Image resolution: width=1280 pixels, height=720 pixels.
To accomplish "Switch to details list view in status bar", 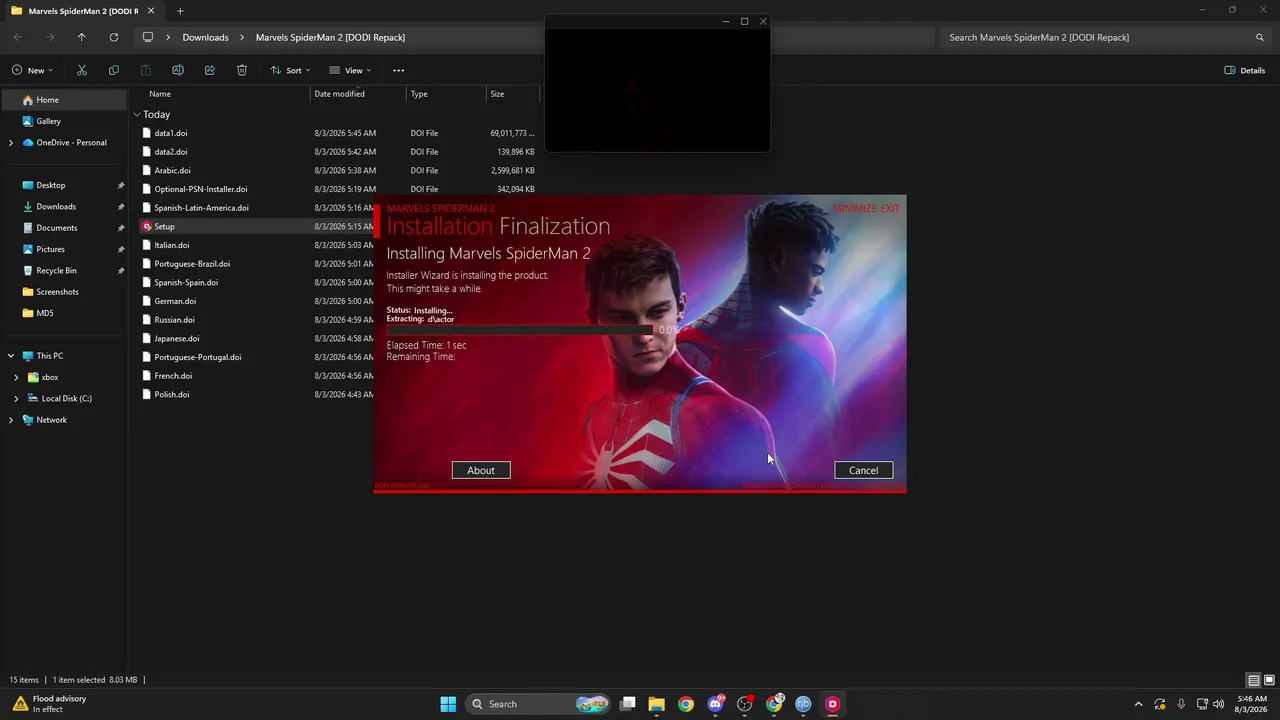I will 1253,680.
